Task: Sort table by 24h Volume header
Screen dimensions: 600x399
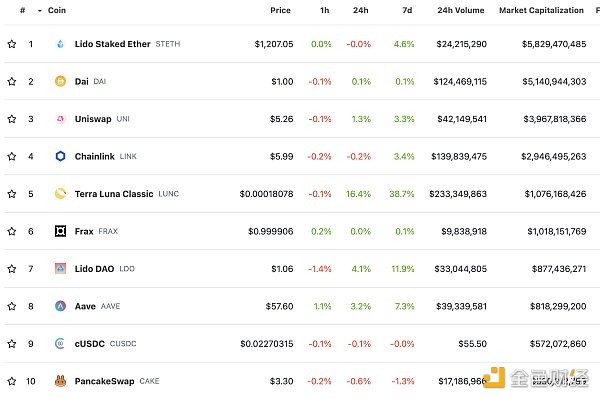Action: (461, 10)
